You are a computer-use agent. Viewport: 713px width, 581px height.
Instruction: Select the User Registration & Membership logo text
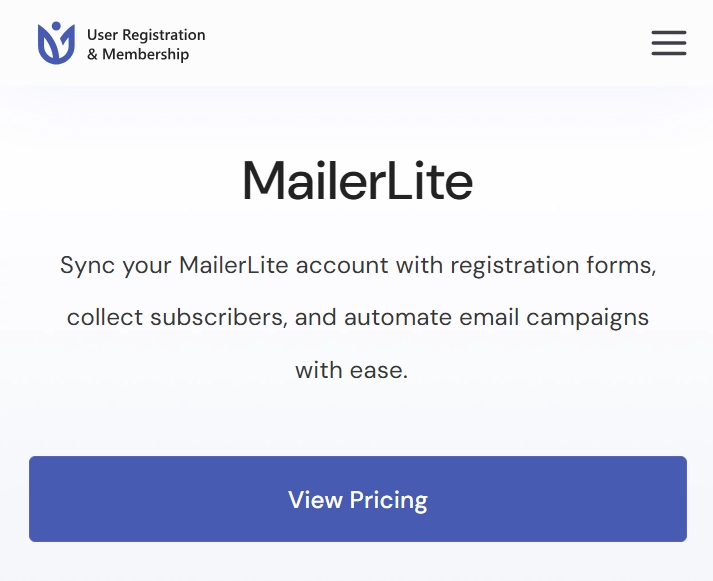[146, 44]
